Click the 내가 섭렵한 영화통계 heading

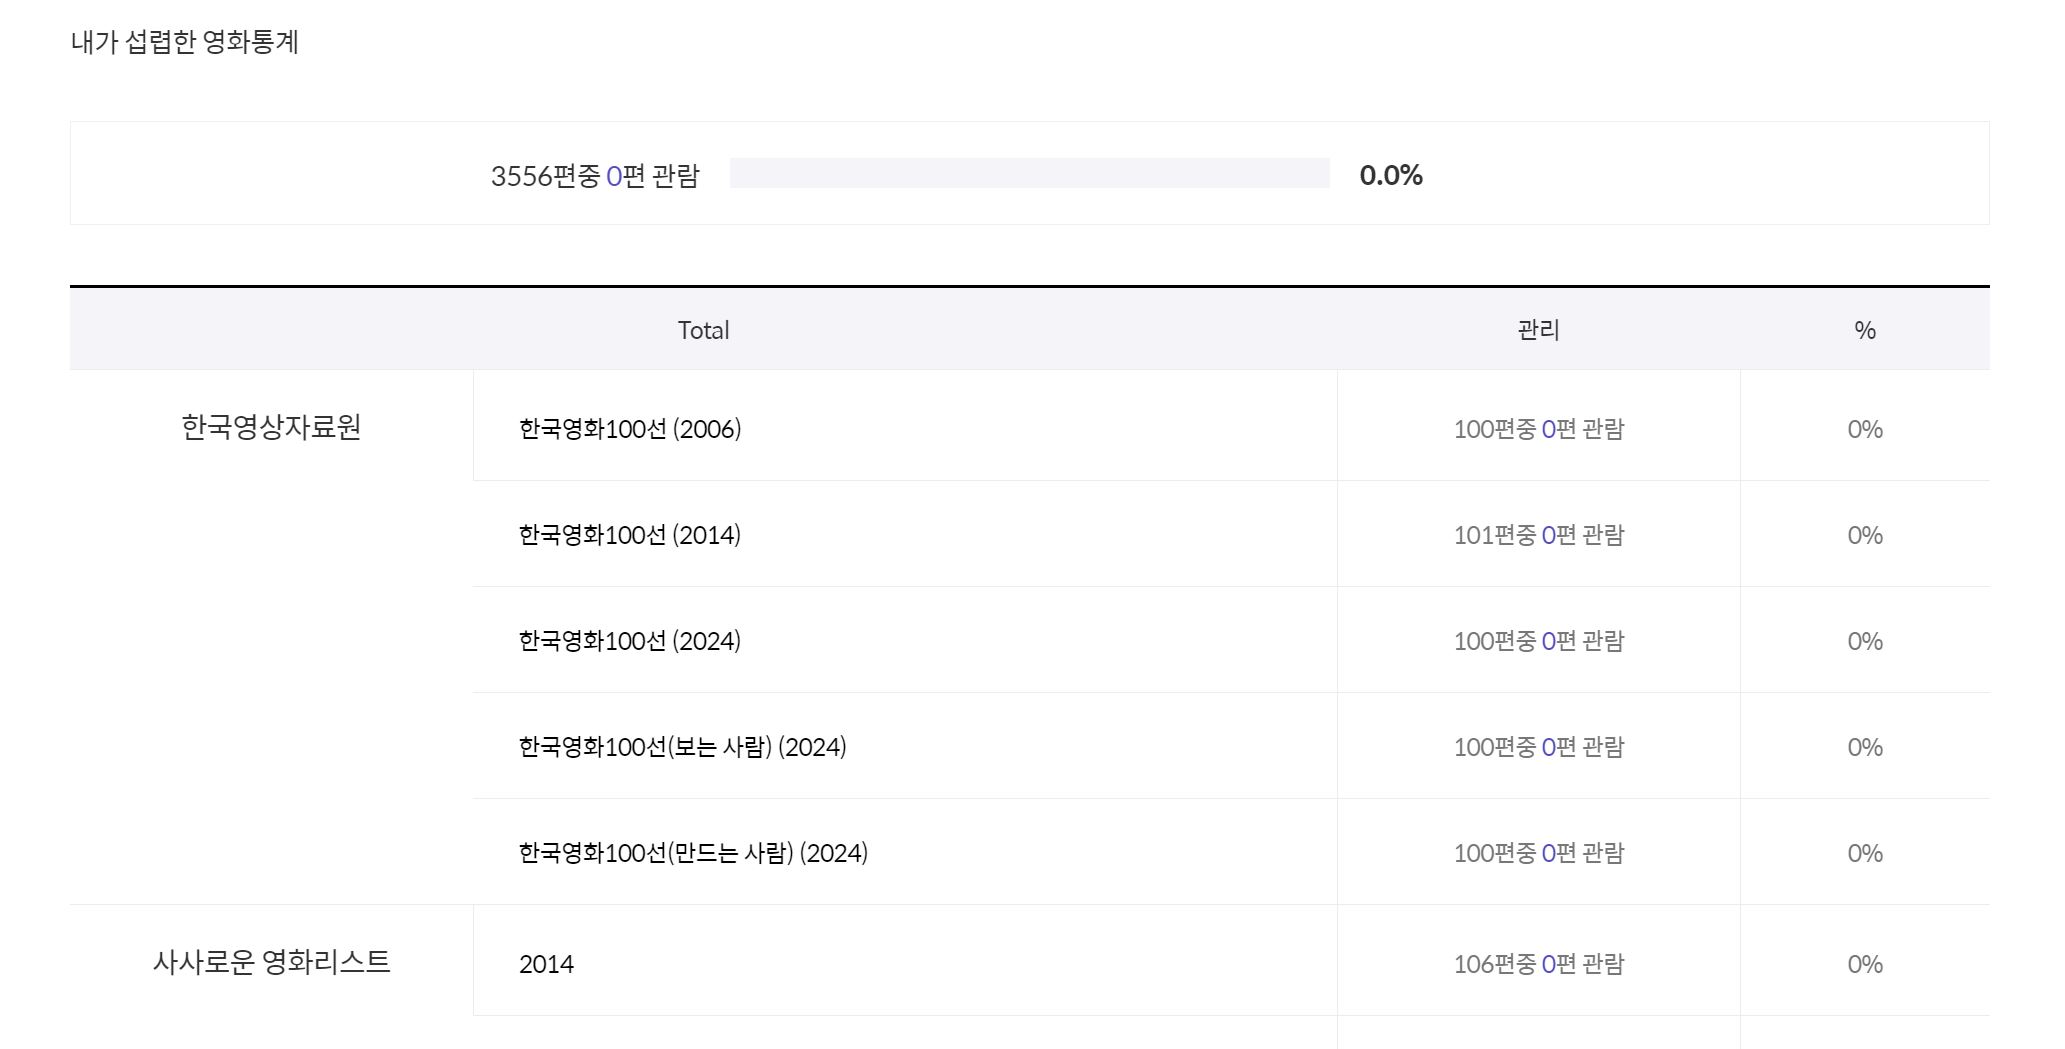coord(185,42)
